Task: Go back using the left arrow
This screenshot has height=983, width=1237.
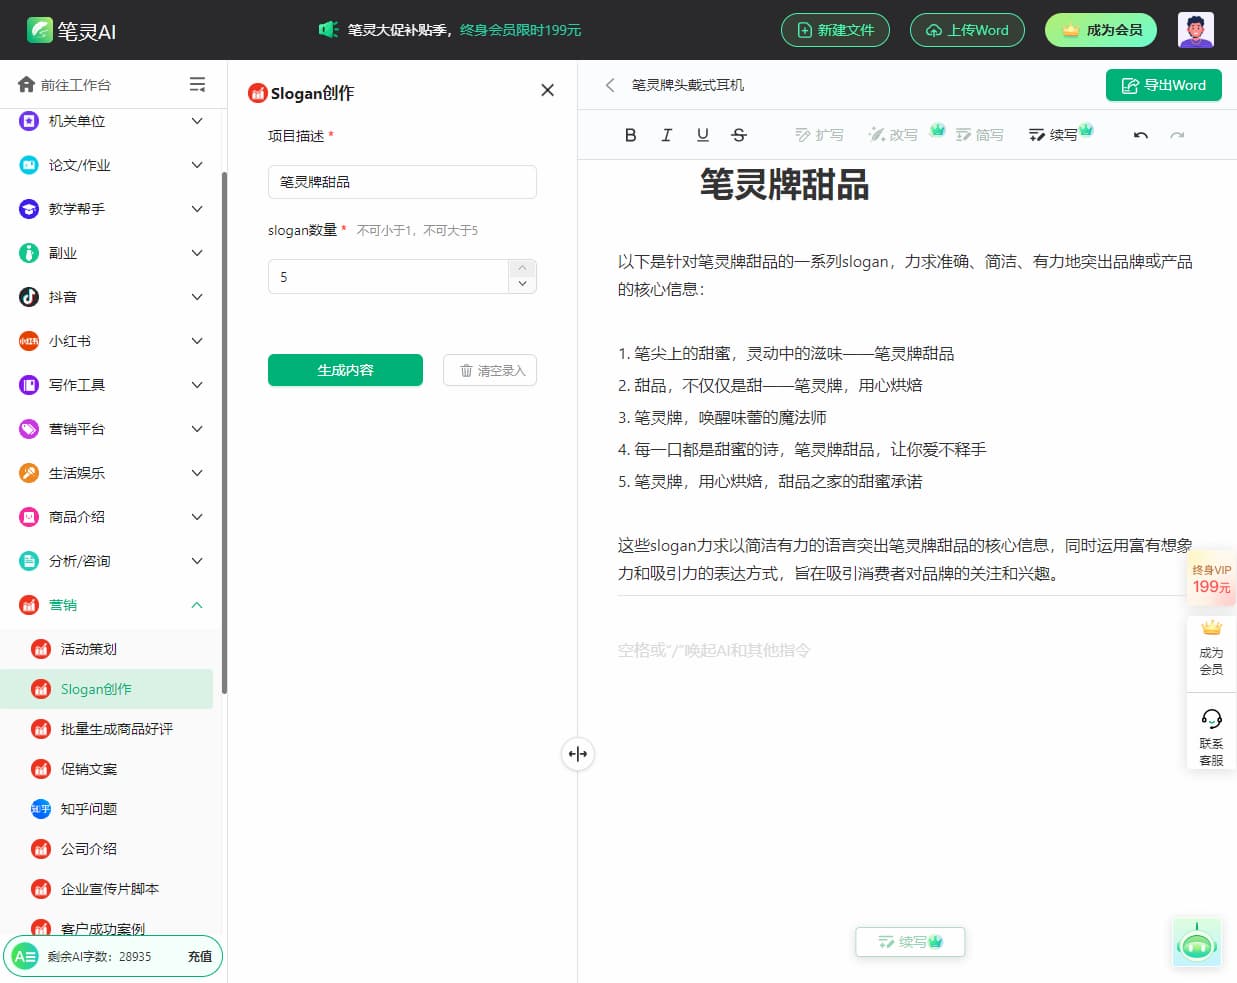Action: [x=610, y=85]
